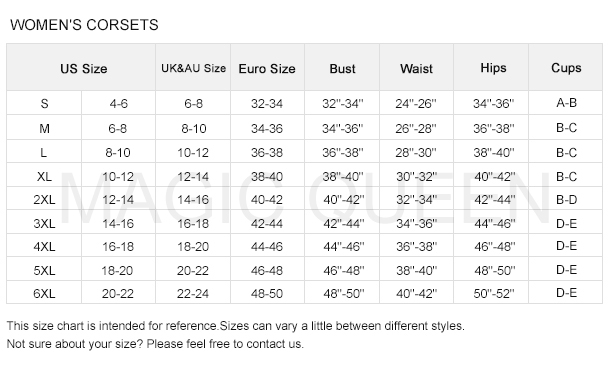Select Euro size 40-42 cell
This screenshot has width=610, height=369.
click(267, 199)
